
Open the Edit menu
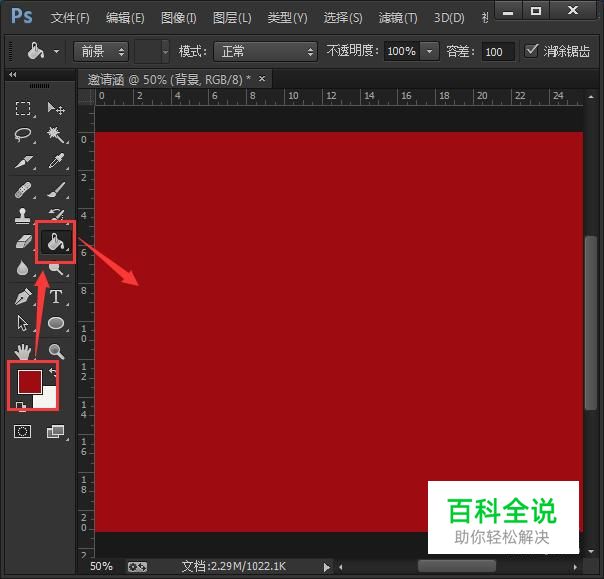coord(125,18)
